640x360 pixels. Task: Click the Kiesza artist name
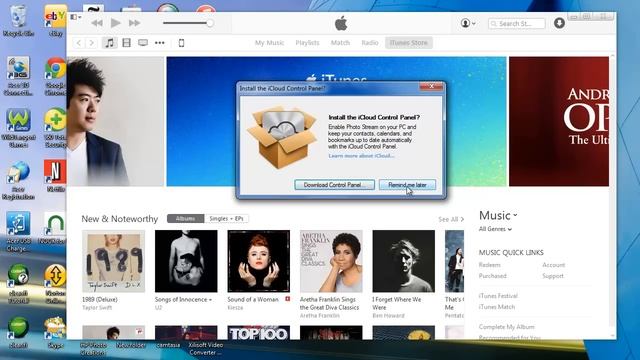tap(235, 308)
